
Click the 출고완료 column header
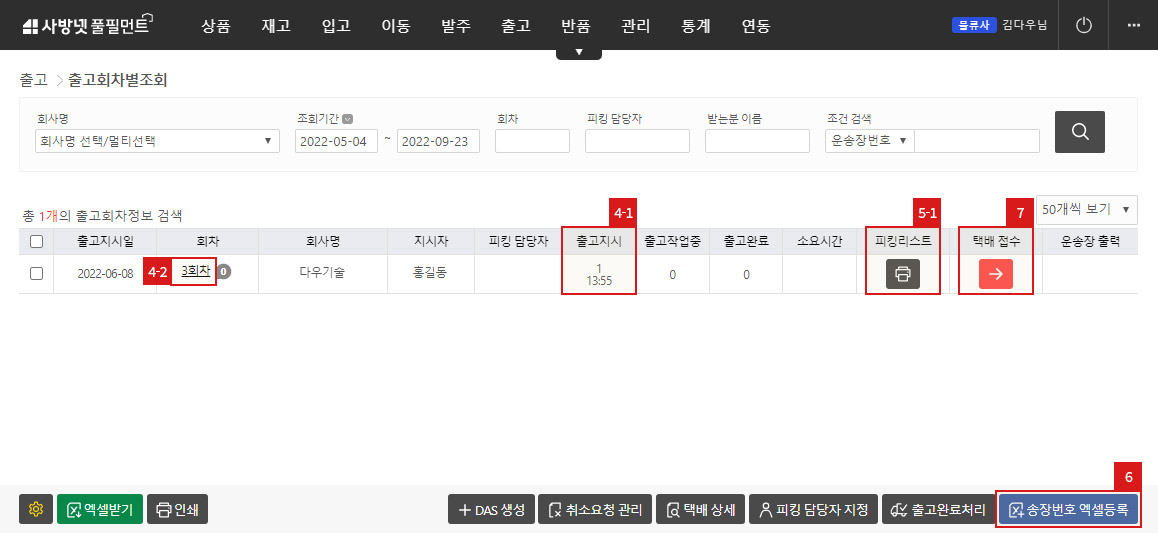pyautogui.click(x=746, y=241)
